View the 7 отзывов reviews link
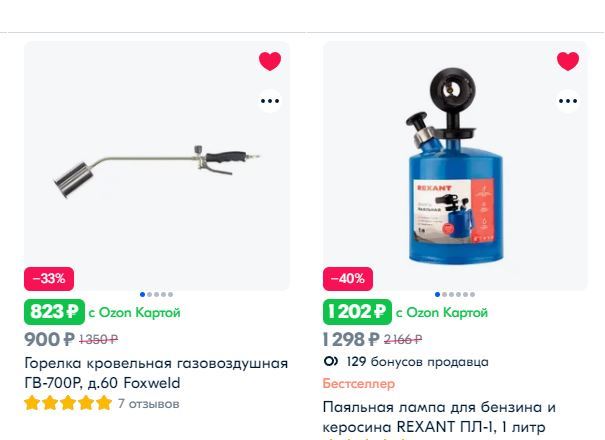 [149, 404]
